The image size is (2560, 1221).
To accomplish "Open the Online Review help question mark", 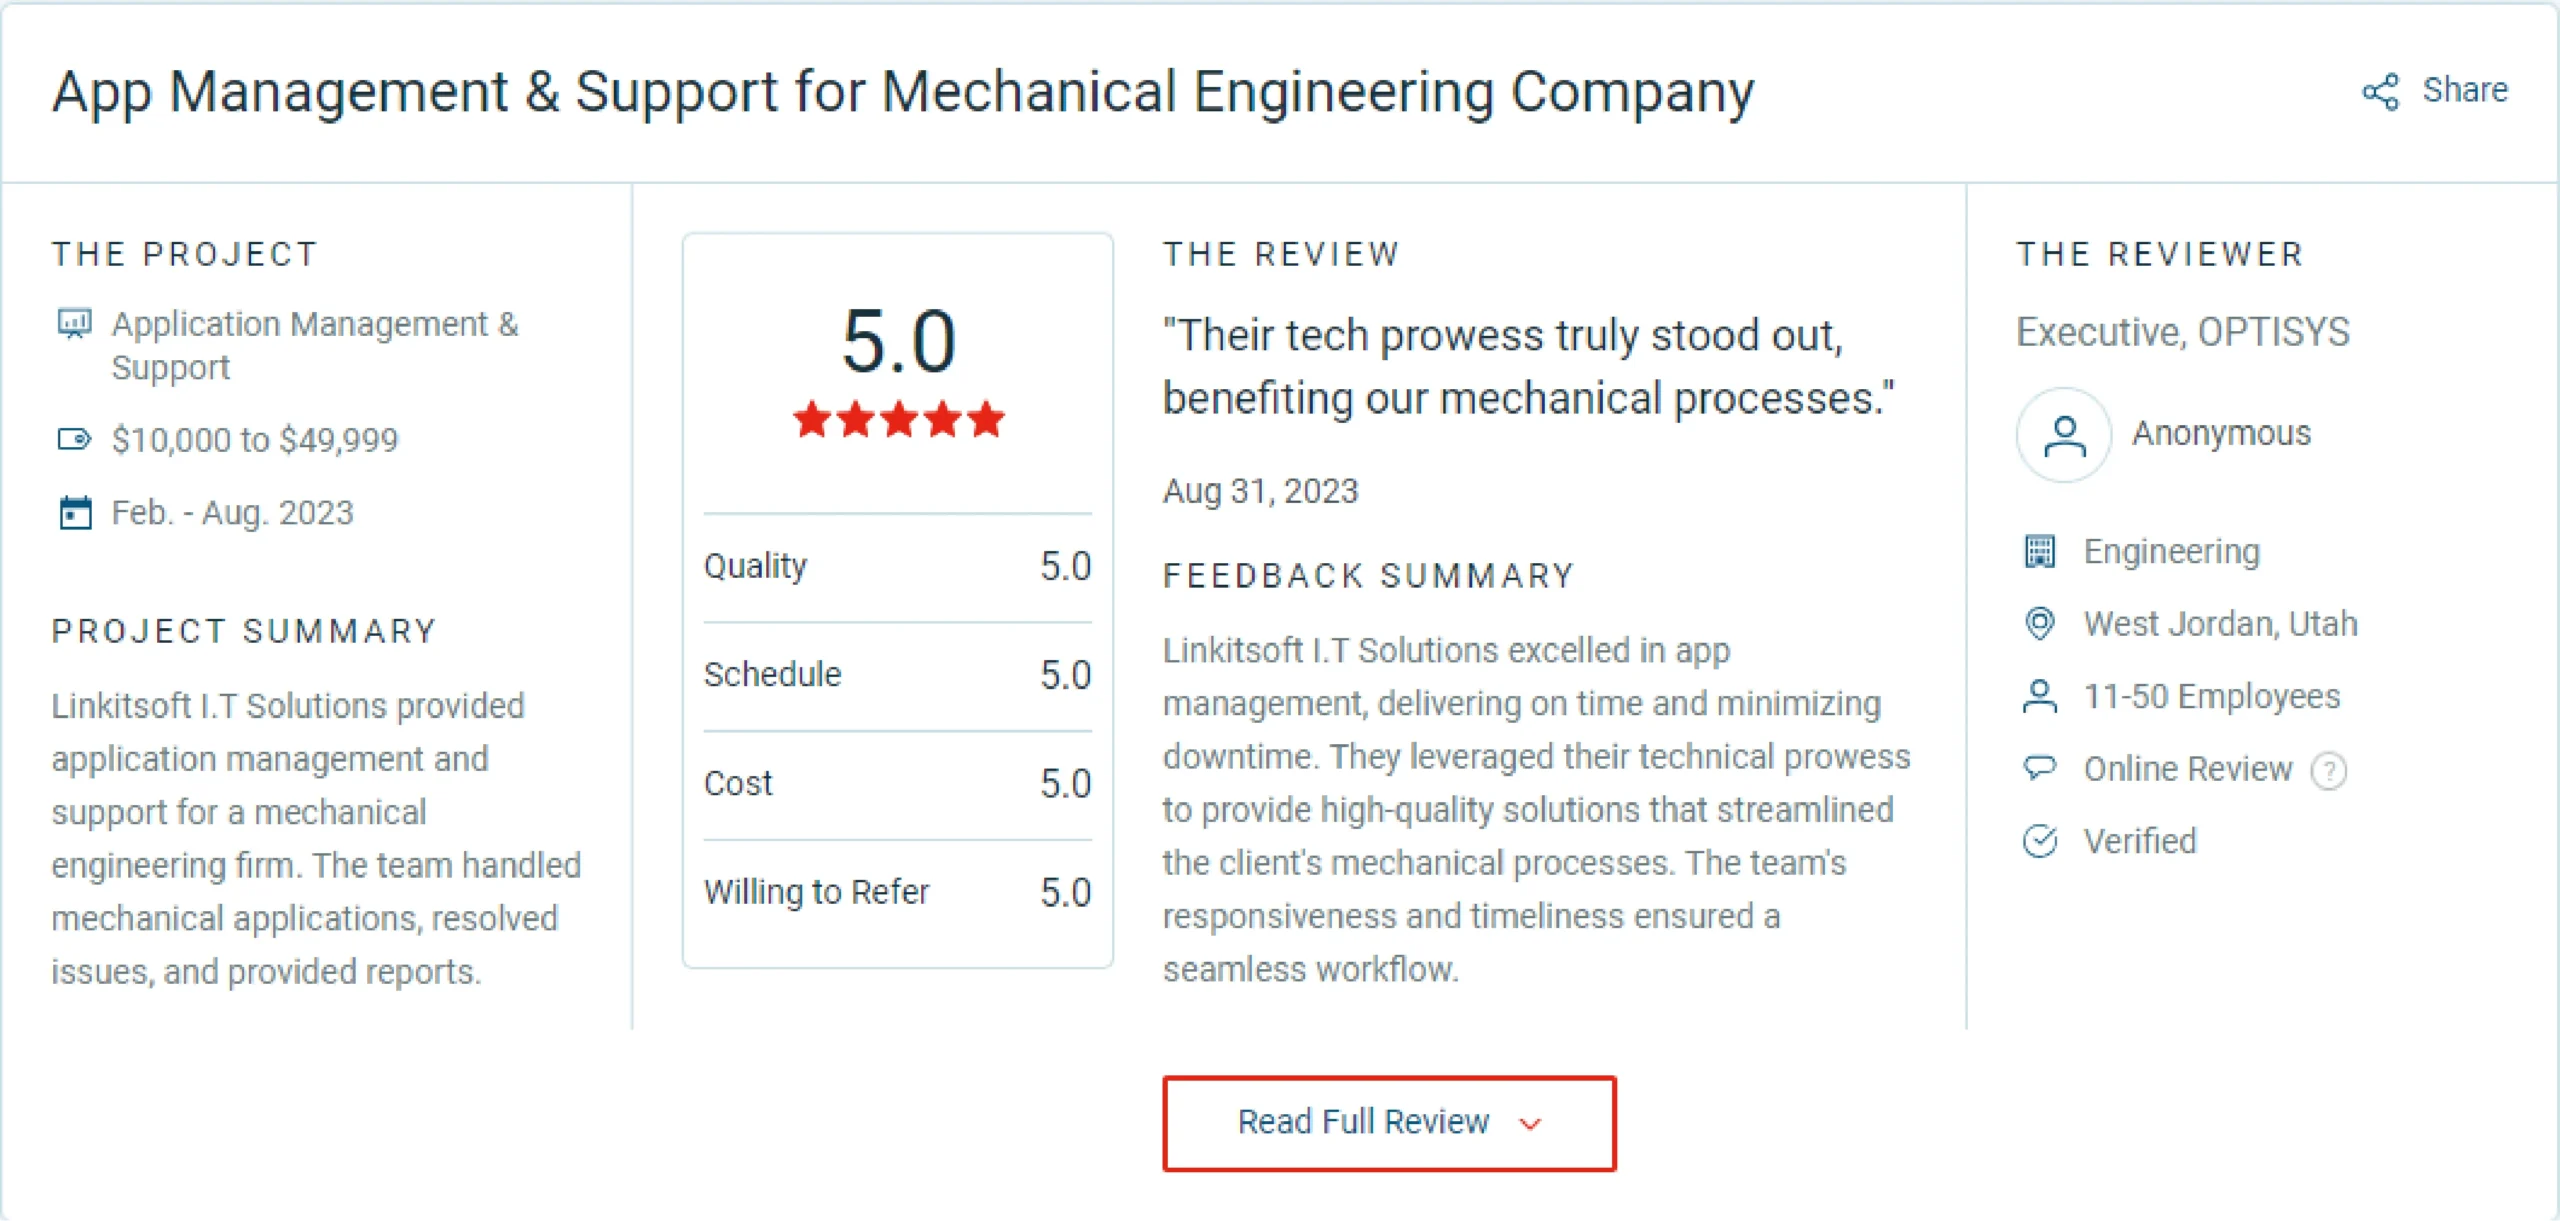I will click(2330, 769).
